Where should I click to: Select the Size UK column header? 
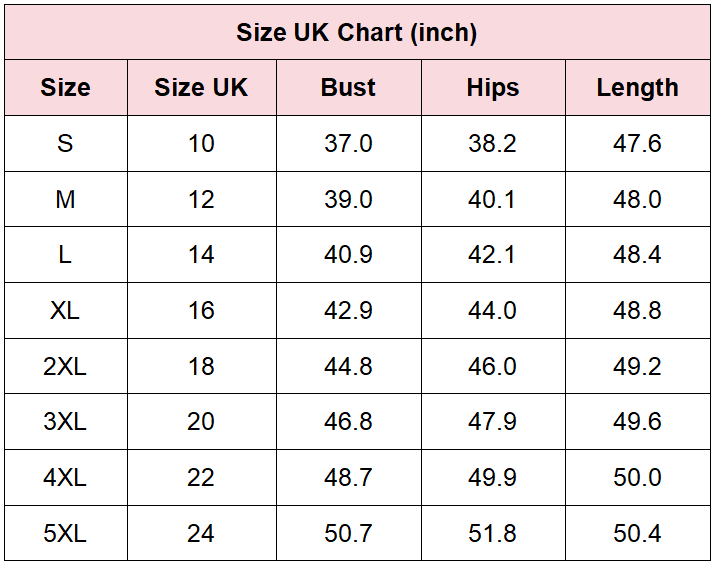coord(201,87)
